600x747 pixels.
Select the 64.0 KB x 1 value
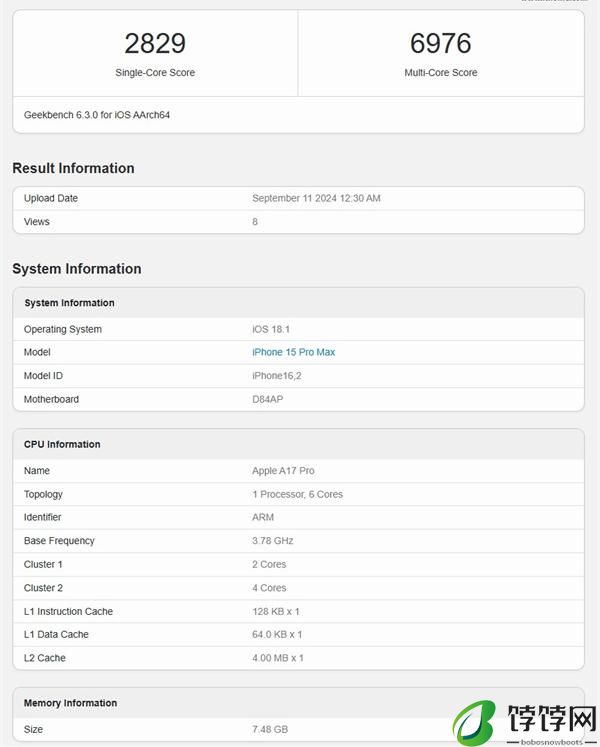point(277,635)
